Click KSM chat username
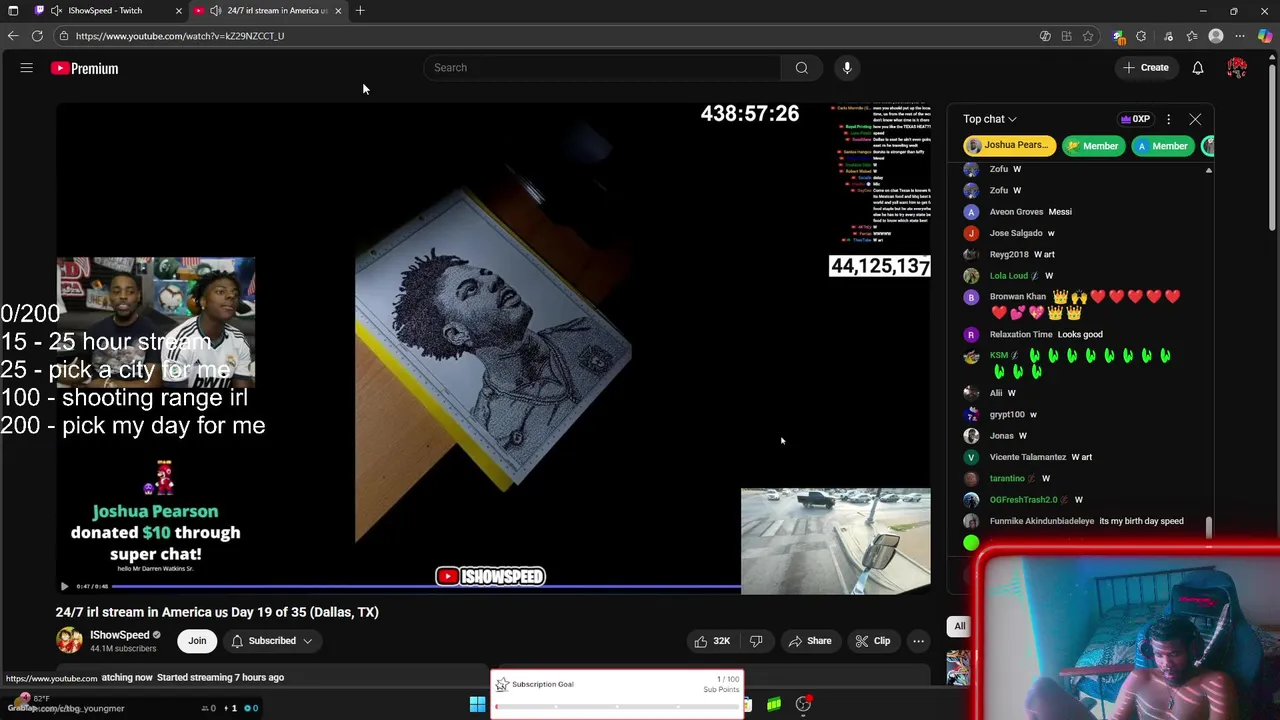 (x=998, y=356)
